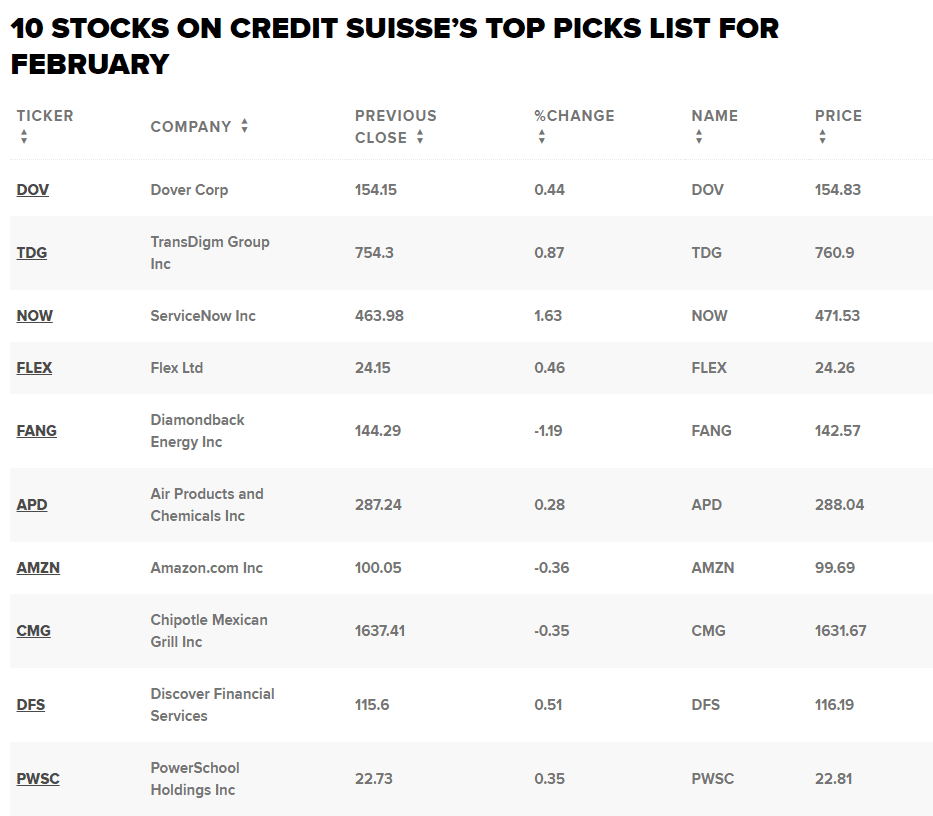Sort by %Change using the arrows icon
Image resolution: width=933 pixels, height=816 pixels.
coord(541,138)
